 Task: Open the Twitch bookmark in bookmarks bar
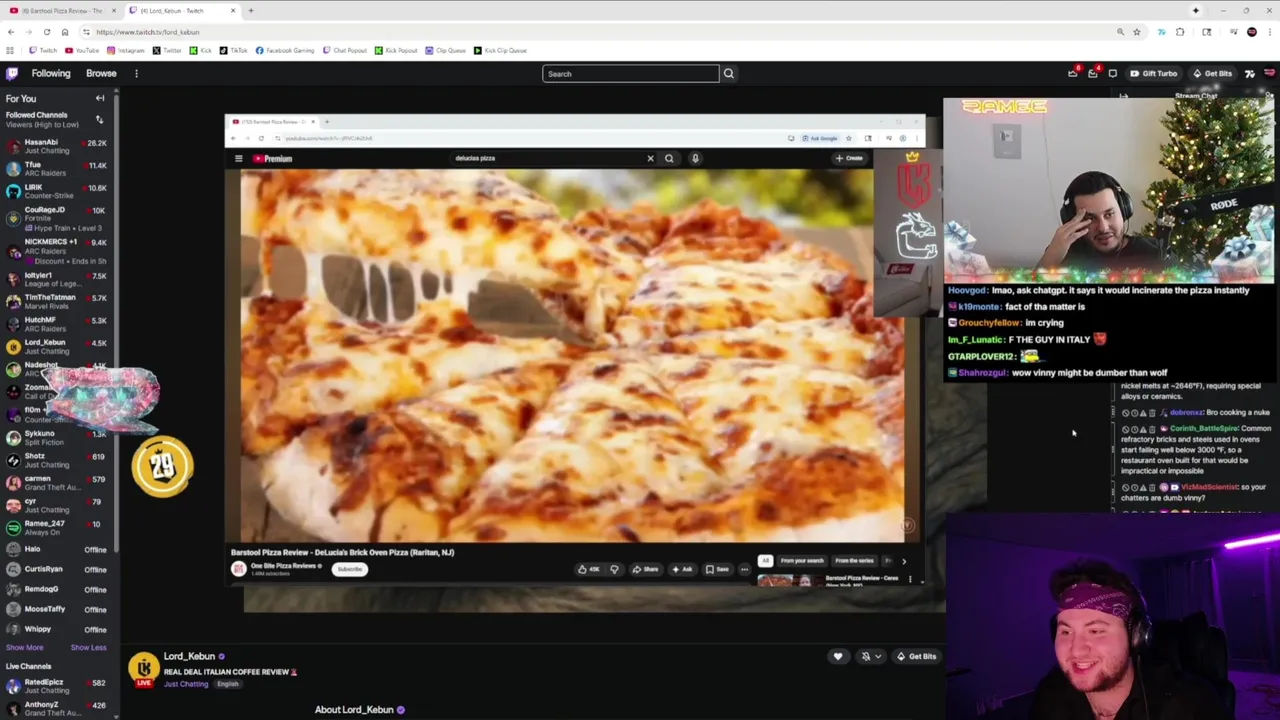coord(43,50)
